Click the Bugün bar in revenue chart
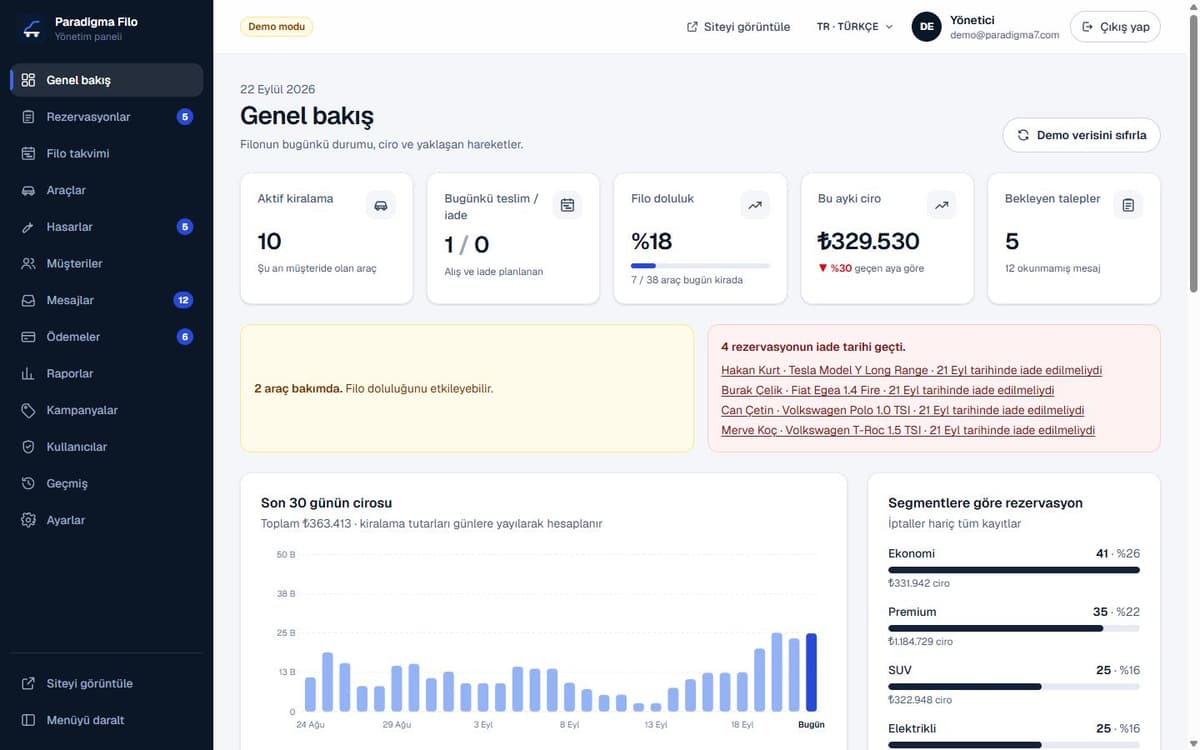1200x750 pixels. (x=811, y=672)
